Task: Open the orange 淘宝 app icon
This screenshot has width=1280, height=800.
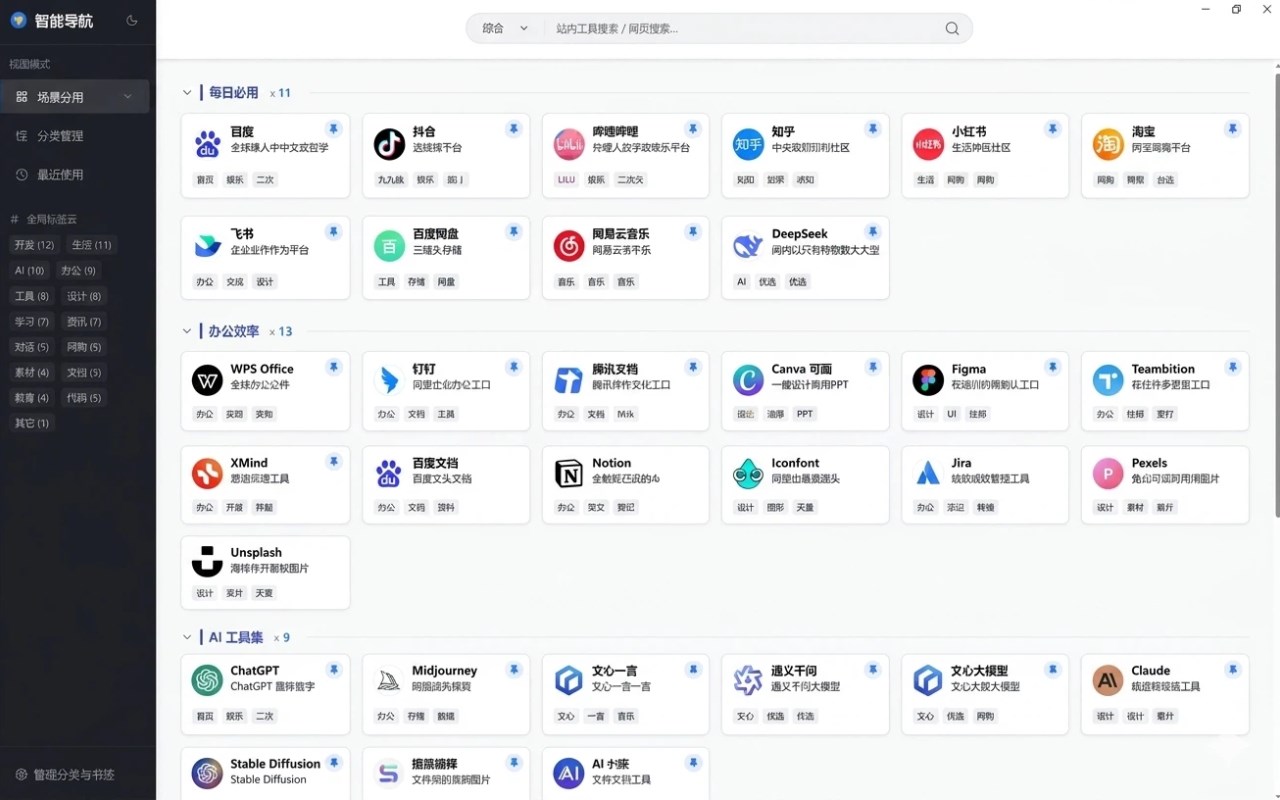Action: click(x=1108, y=144)
